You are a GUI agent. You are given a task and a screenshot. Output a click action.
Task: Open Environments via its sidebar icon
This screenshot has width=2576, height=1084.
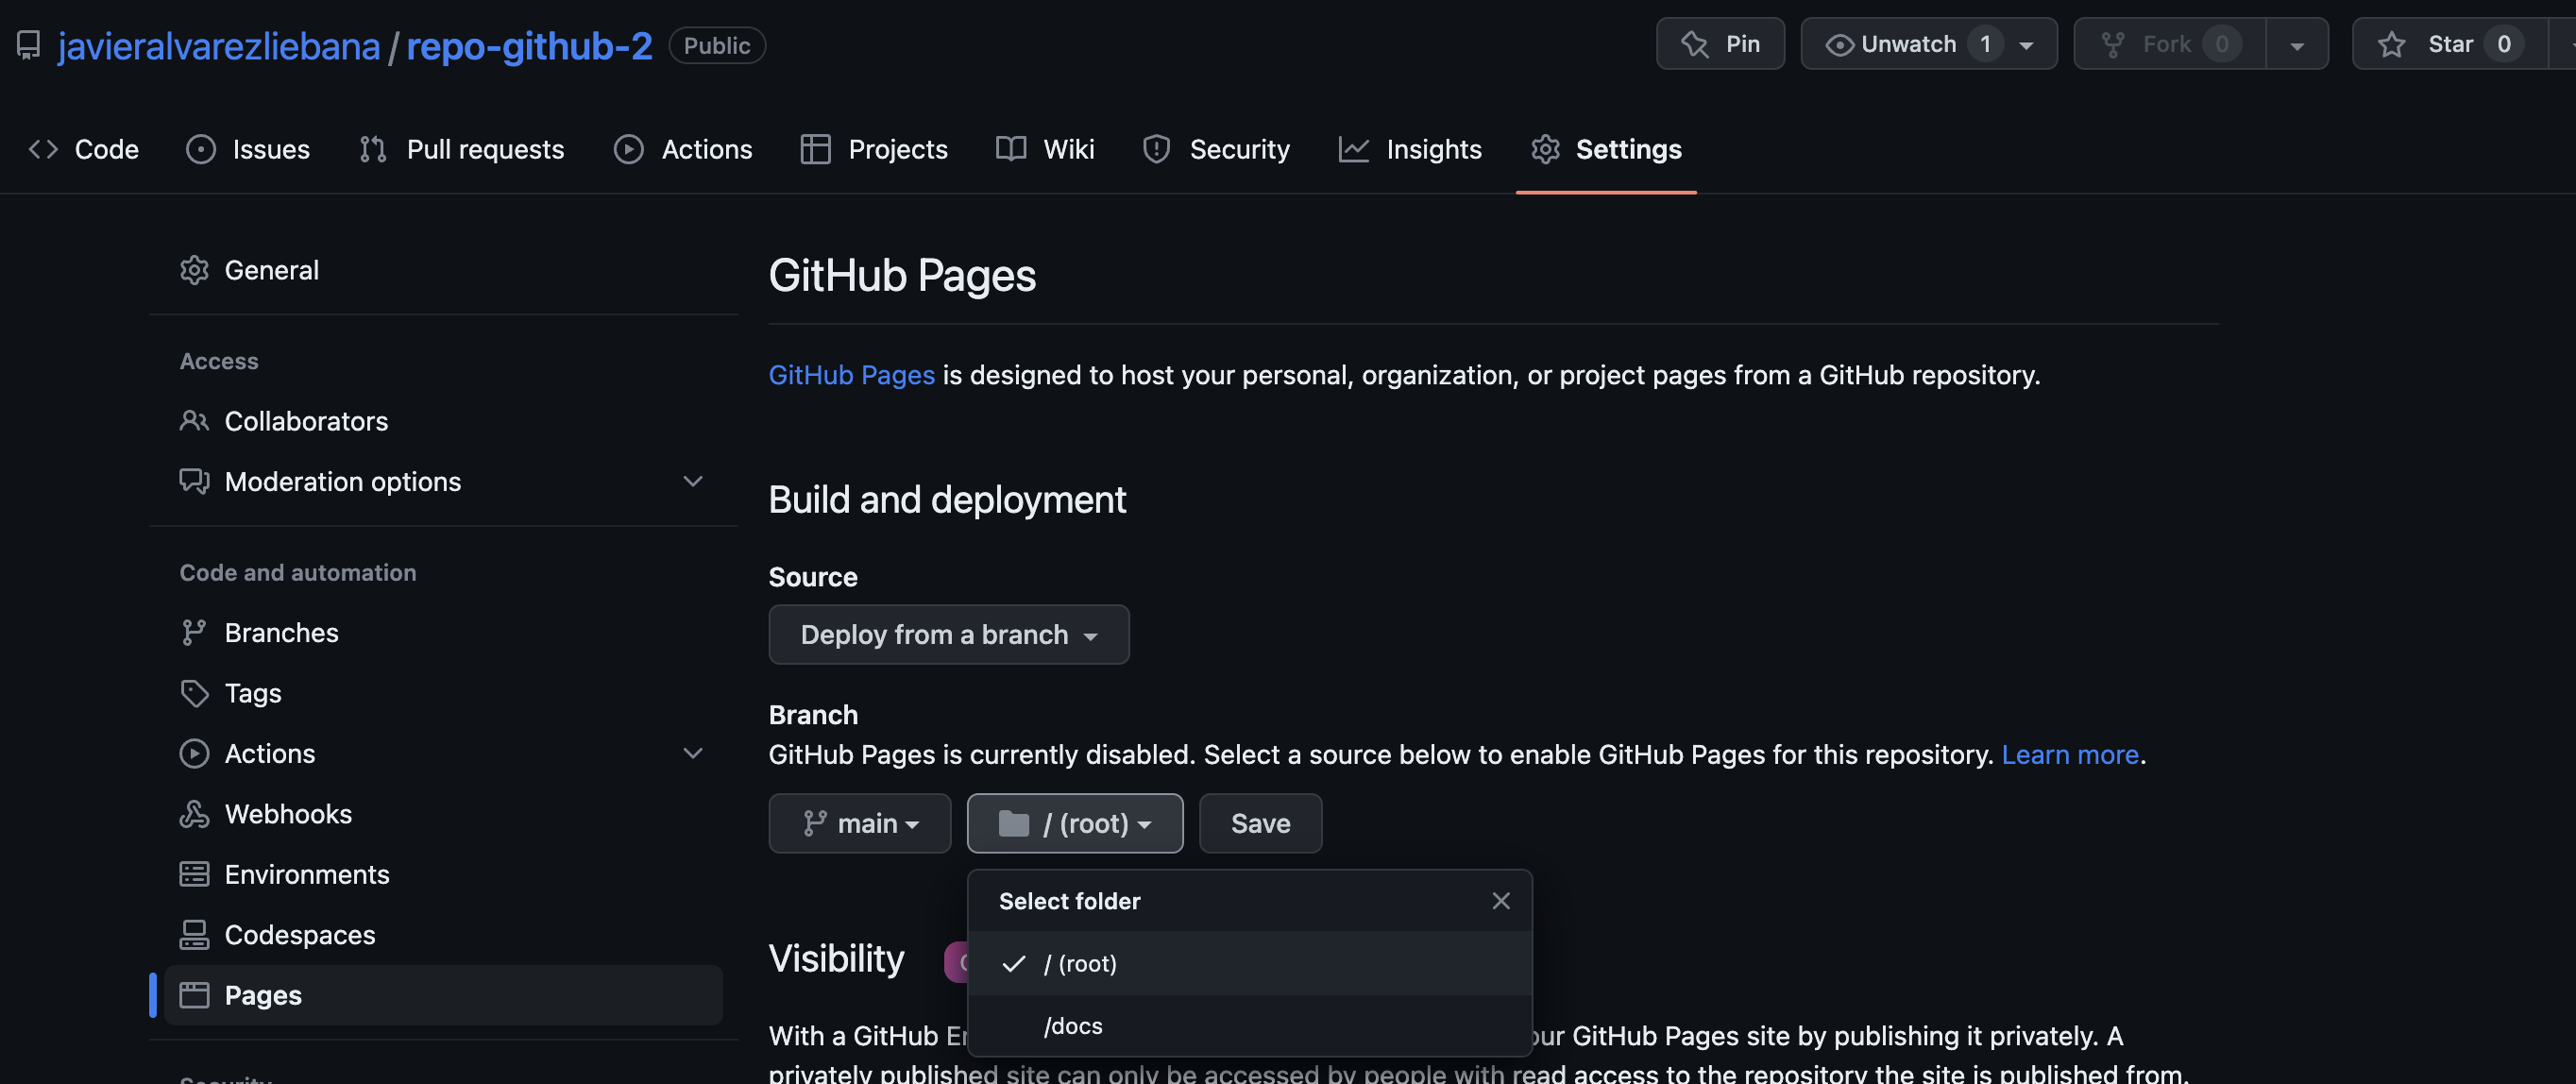194,874
